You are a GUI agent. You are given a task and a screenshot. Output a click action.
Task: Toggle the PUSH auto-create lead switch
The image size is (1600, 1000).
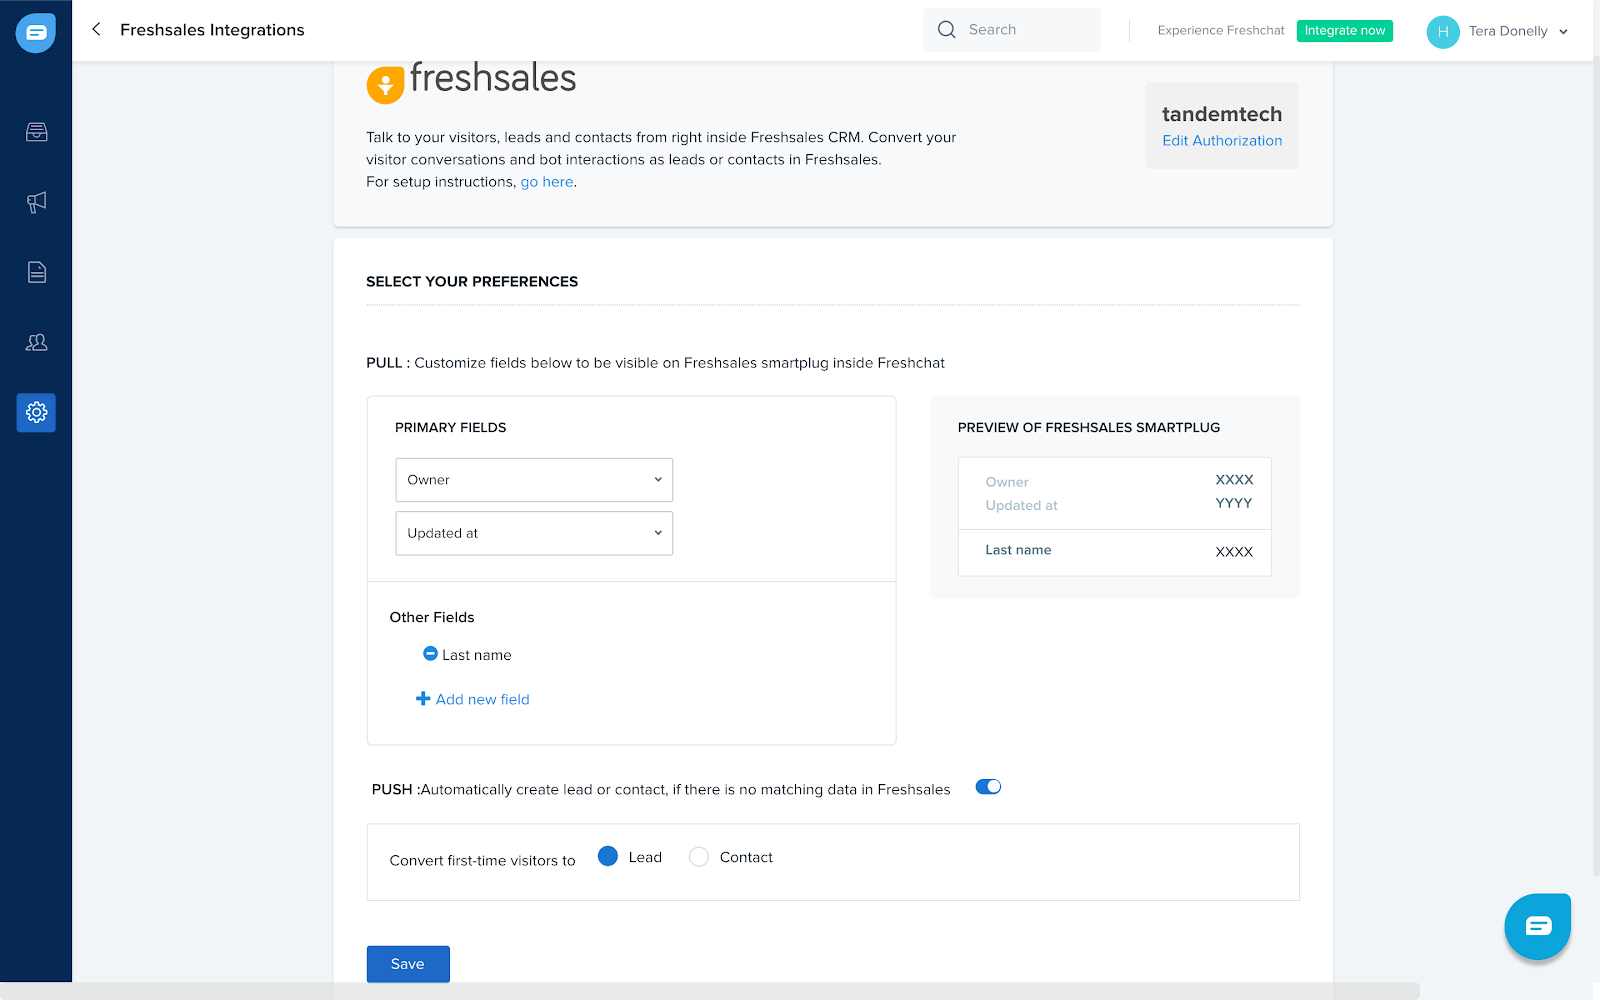point(988,787)
